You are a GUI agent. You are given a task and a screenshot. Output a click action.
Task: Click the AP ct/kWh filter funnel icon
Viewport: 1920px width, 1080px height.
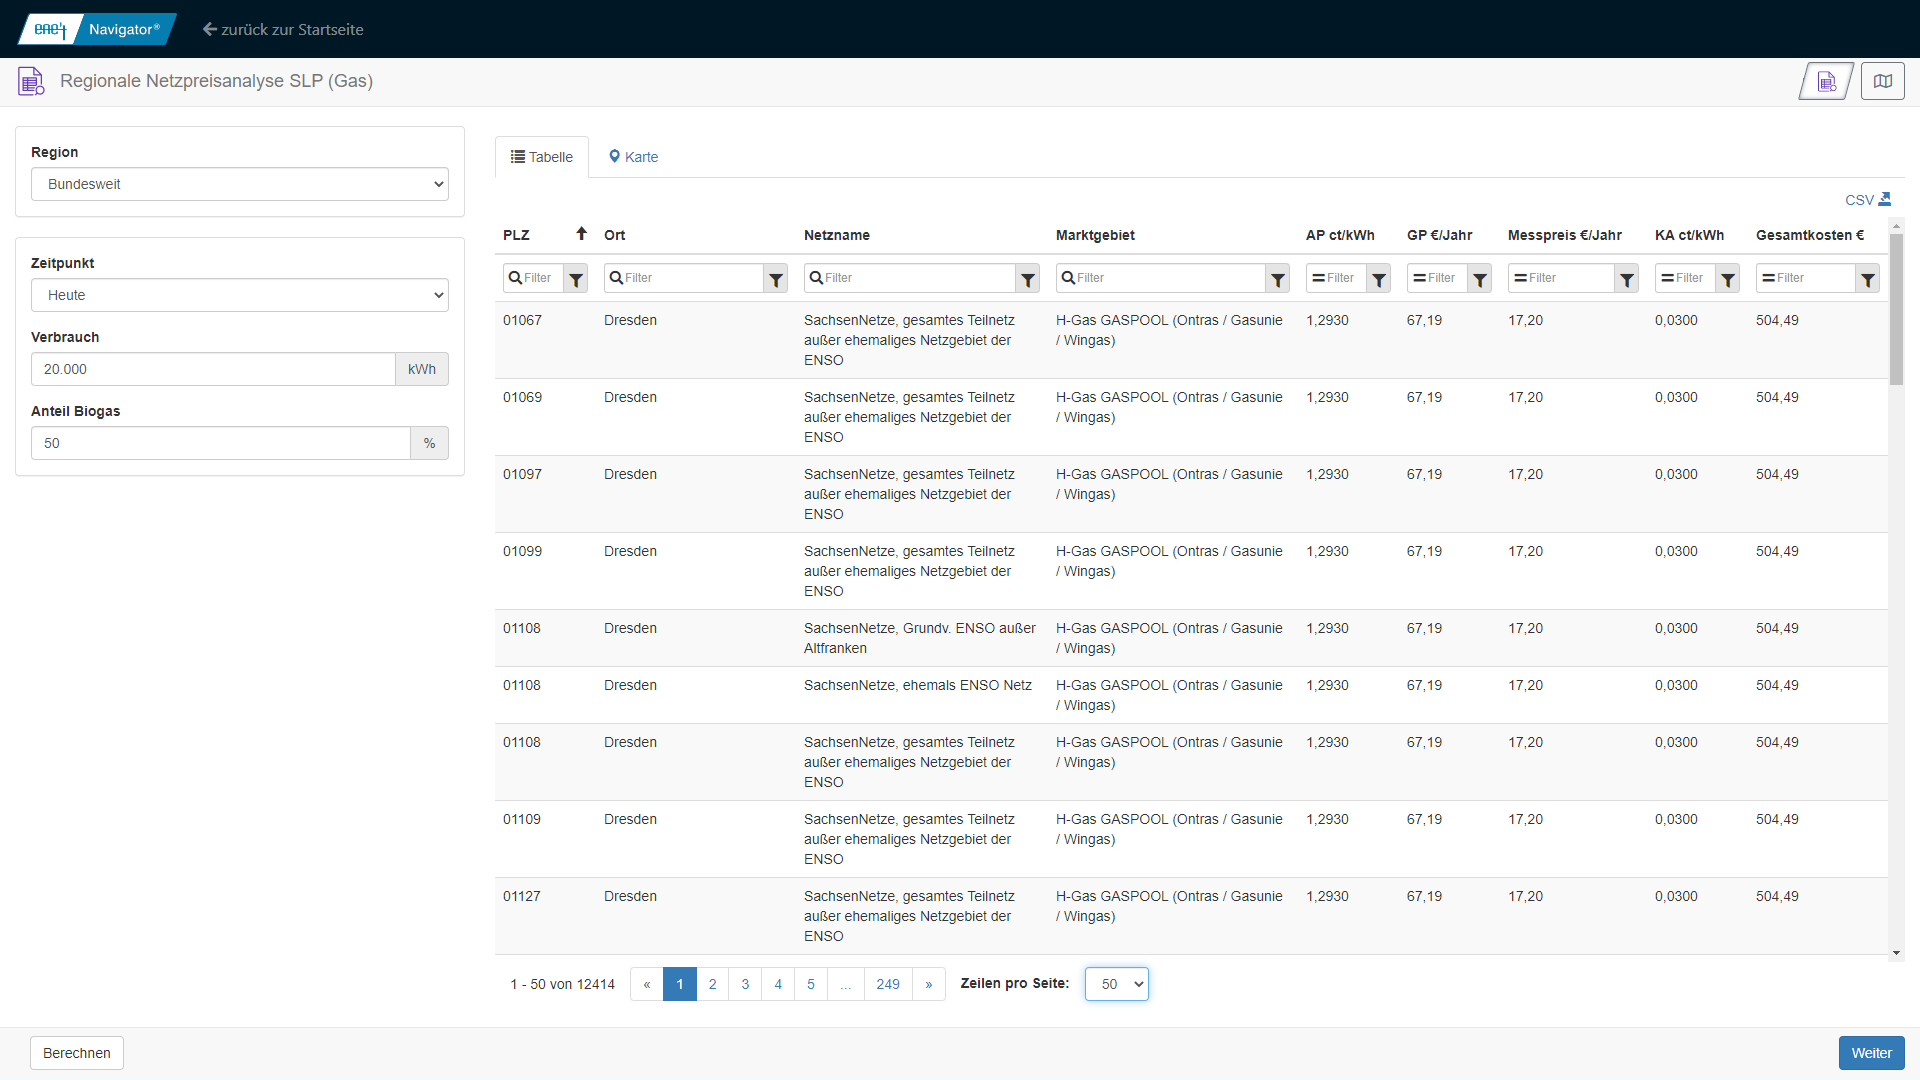(1378, 279)
